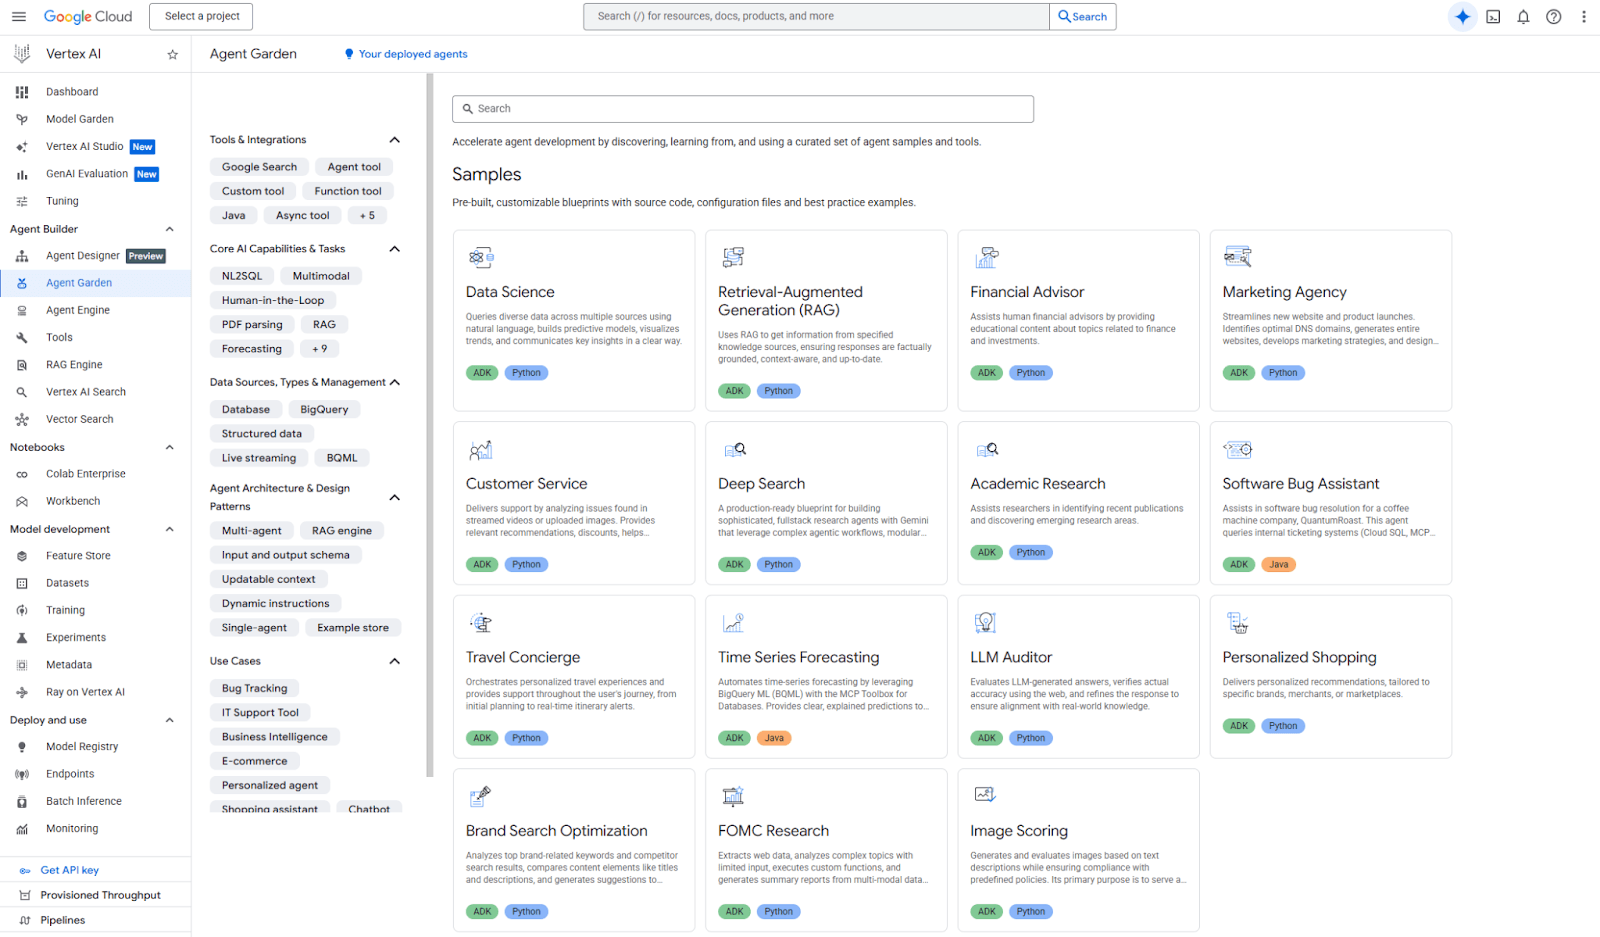1600x937 pixels.
Task: Click the Select a project button
Action: 201,16
